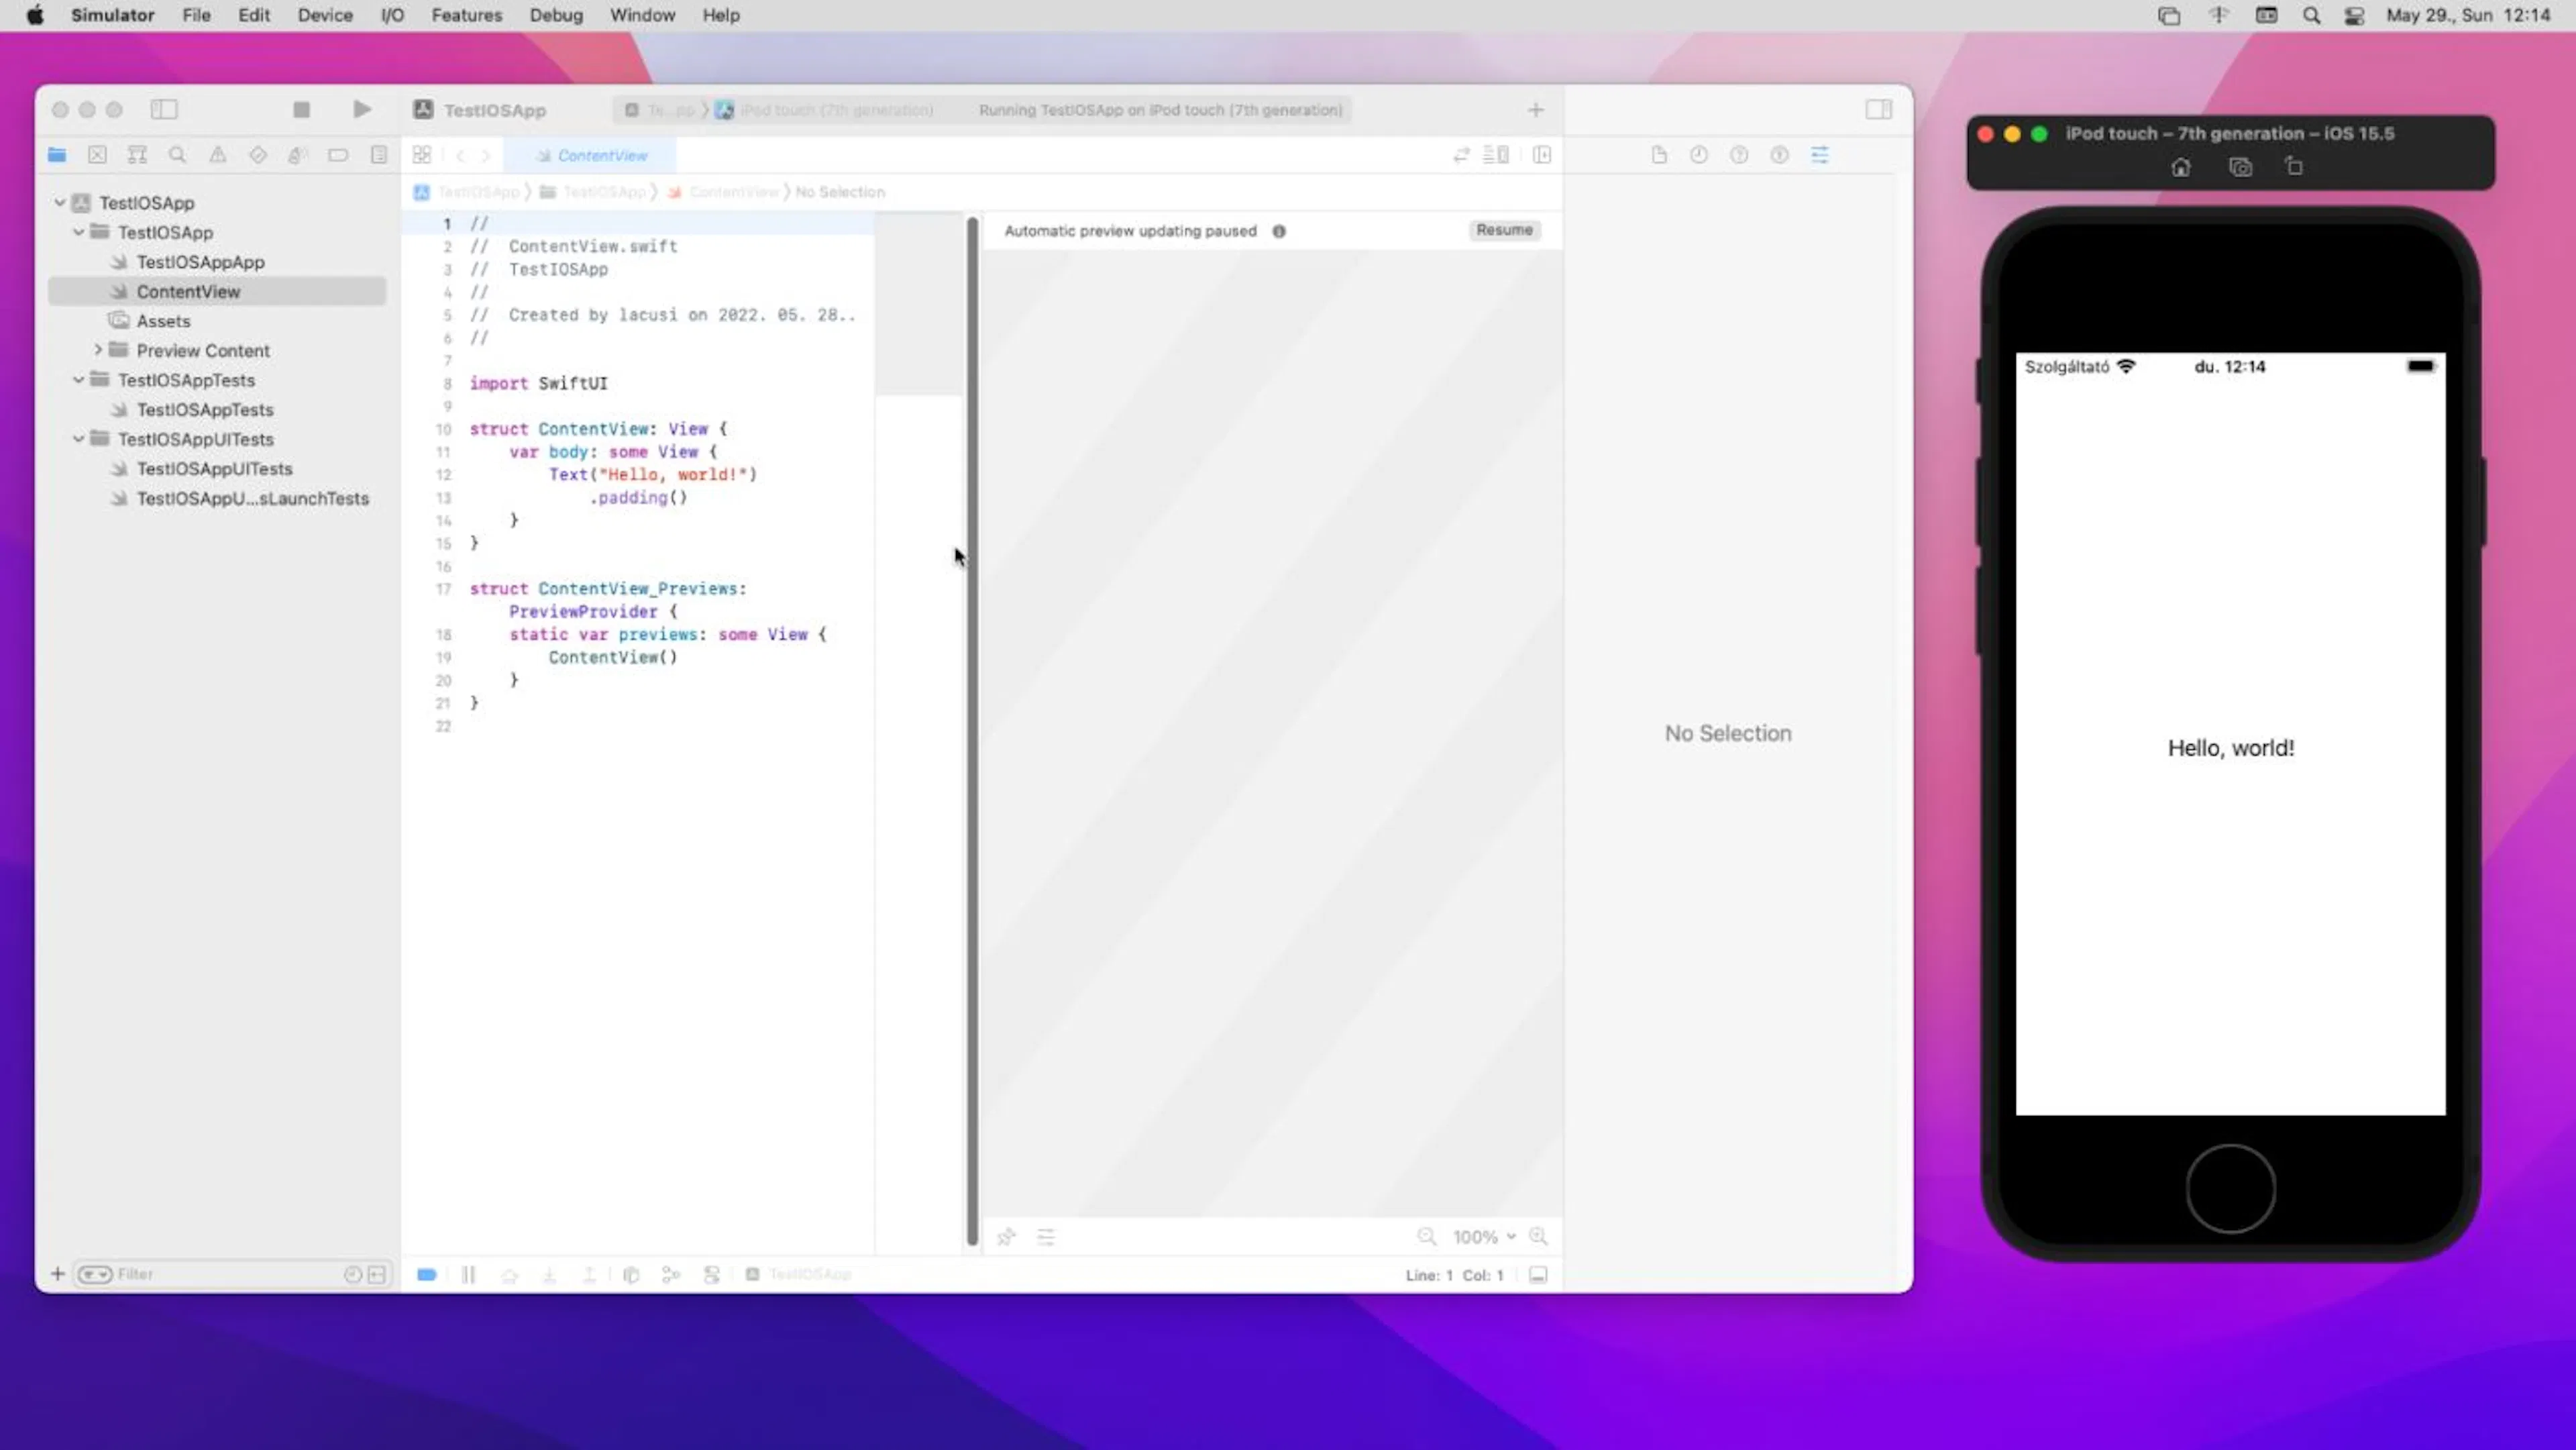The width and height of the screenshot is (2576, 1450).
Task: Open the Issue navigator warning icon
Action: pos(217,155)
